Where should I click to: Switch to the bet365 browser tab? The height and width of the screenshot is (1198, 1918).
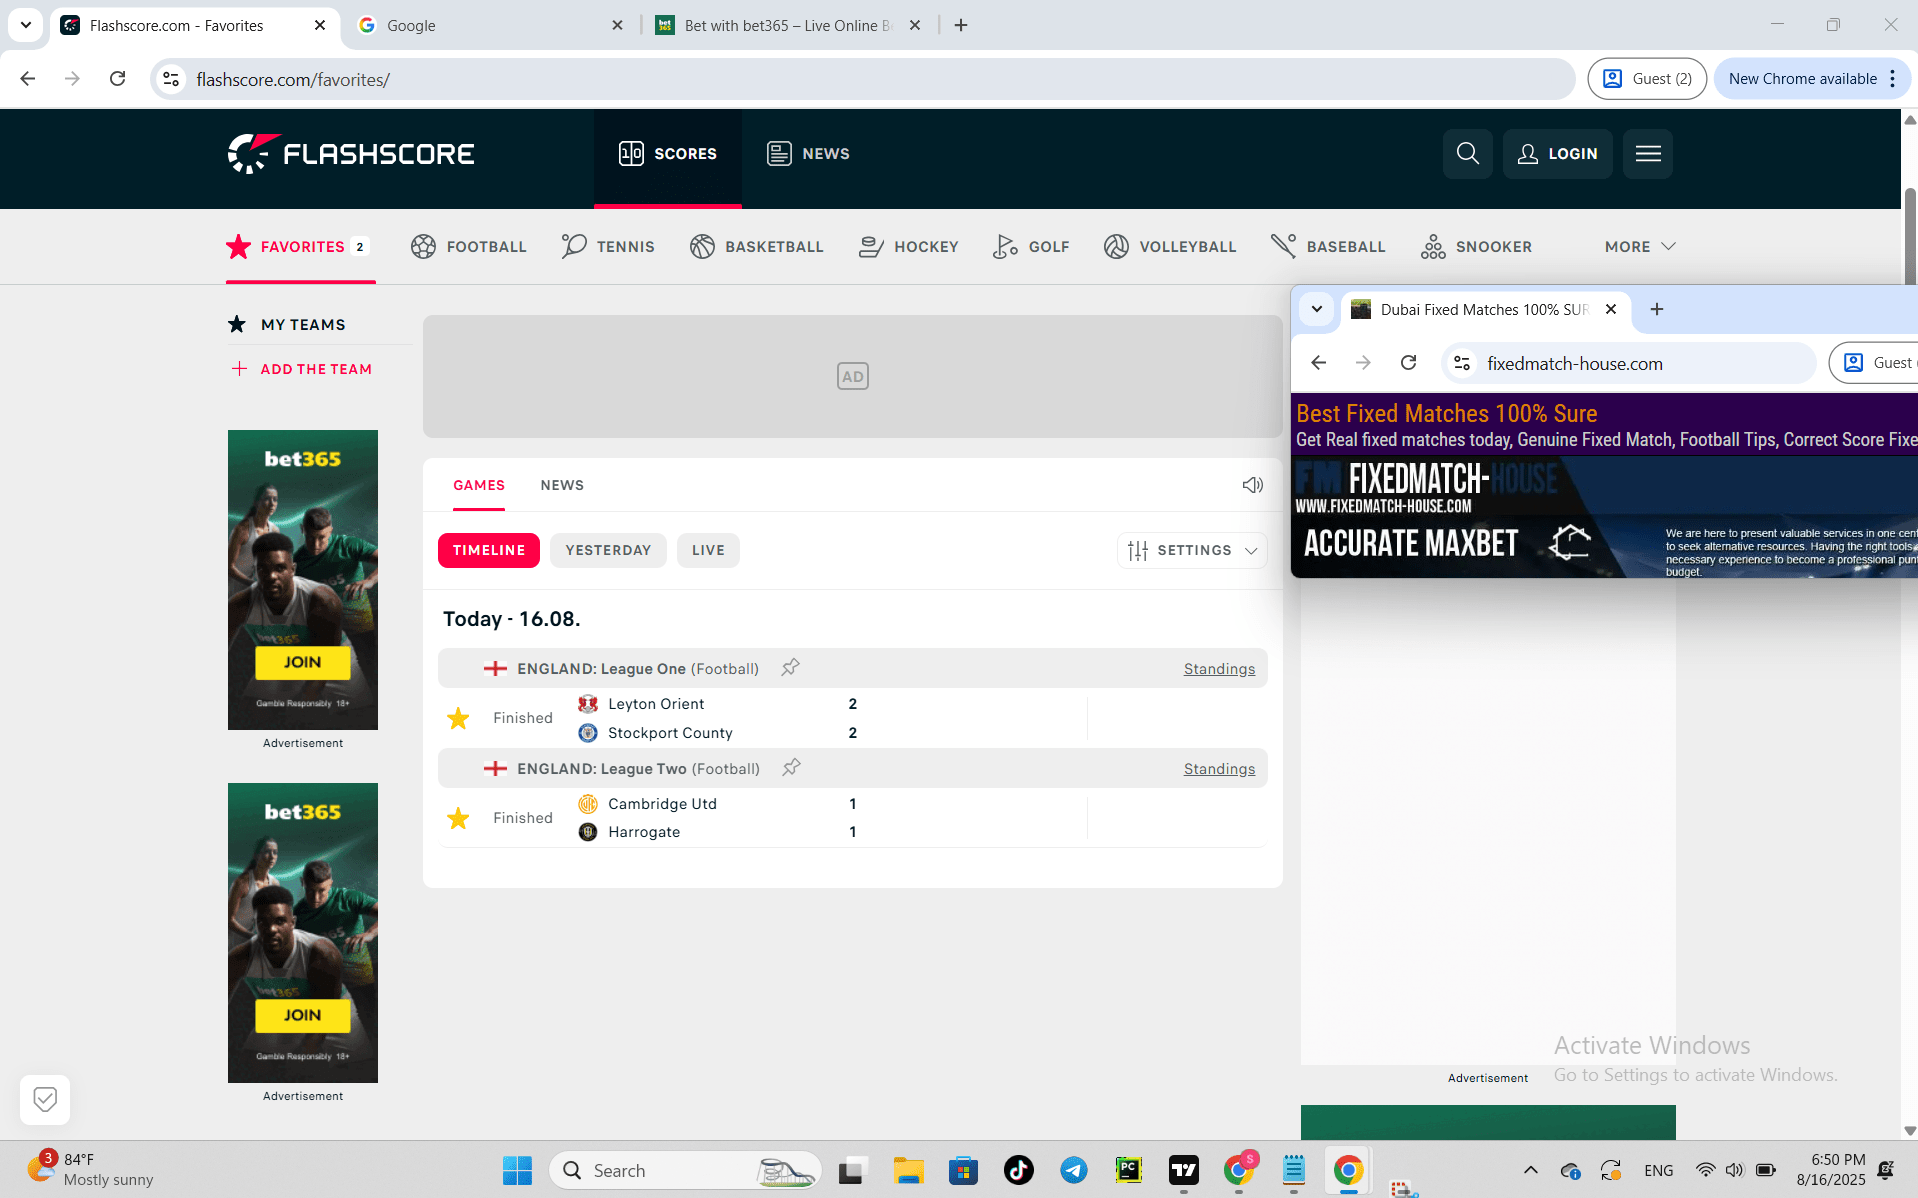coord(788,25)
